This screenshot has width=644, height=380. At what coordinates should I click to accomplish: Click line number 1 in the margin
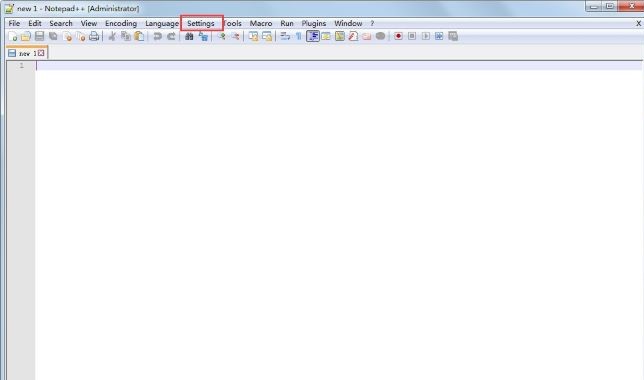[x=22, y=65]
